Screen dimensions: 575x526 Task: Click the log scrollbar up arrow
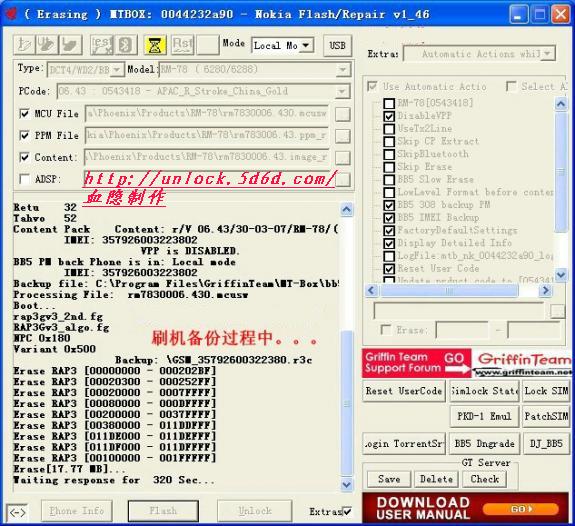[x=347, y=209]
